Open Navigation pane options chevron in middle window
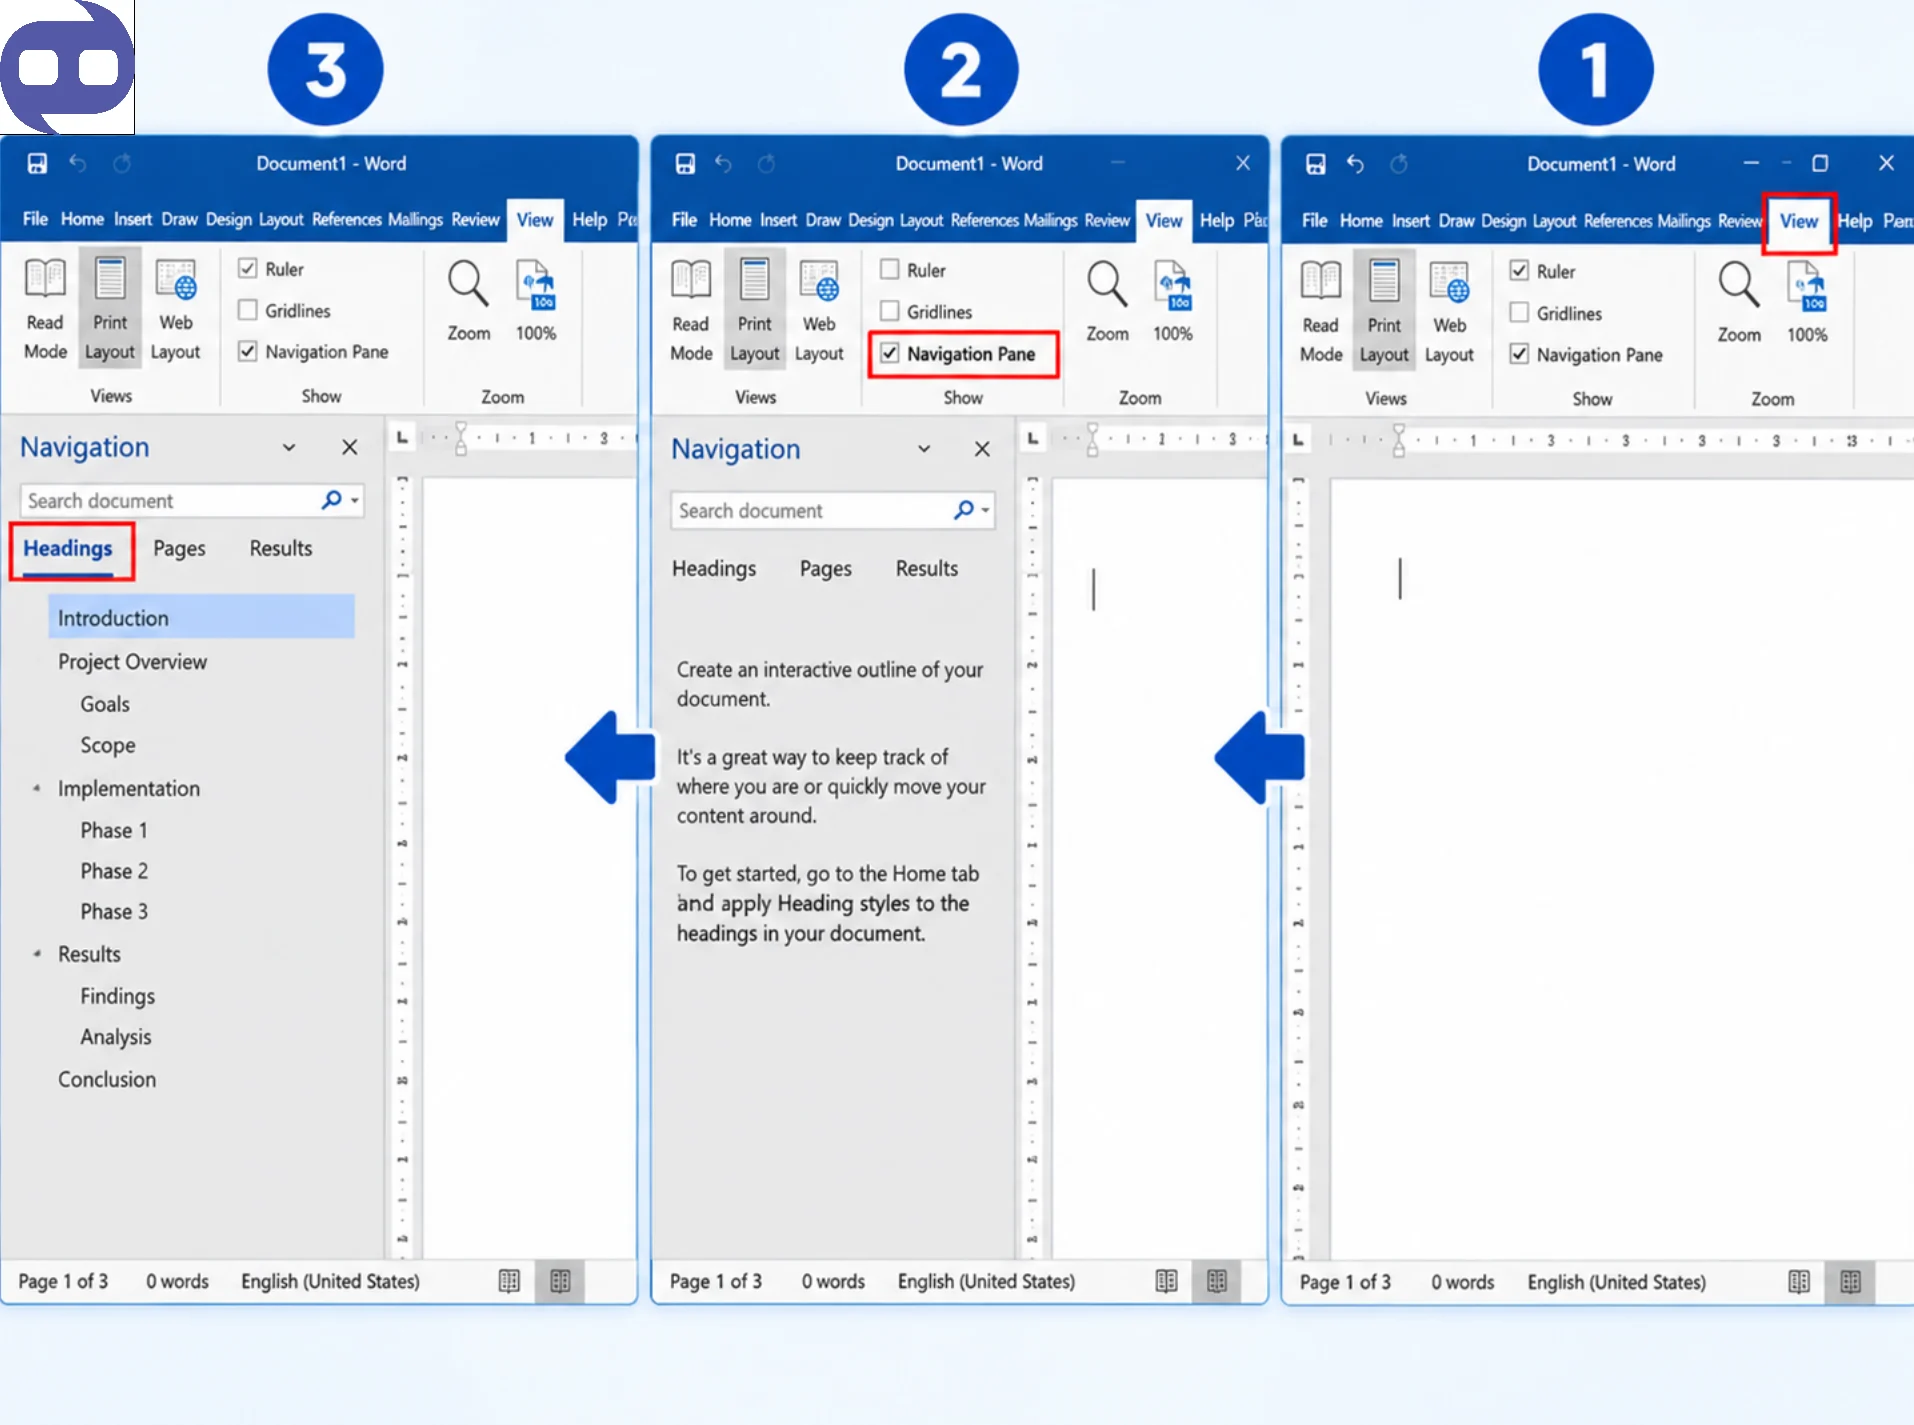The width and height of the screenshot is (1914, 1425). tap(924, 449)
